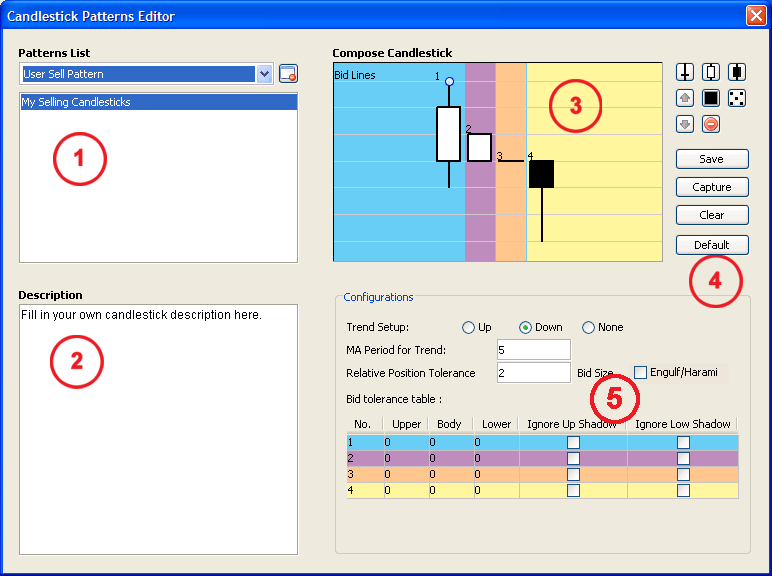Select the doji candlestick tool icon
Screen dimensions: 772x576
click(685, 72)
